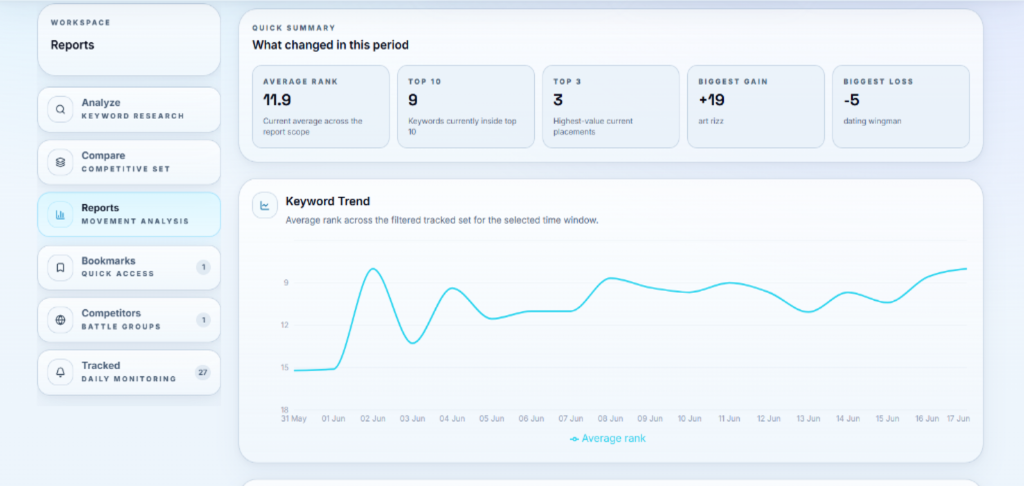
Task: Open the Biggest Gain +19 card
Action: tap(756, 106)
